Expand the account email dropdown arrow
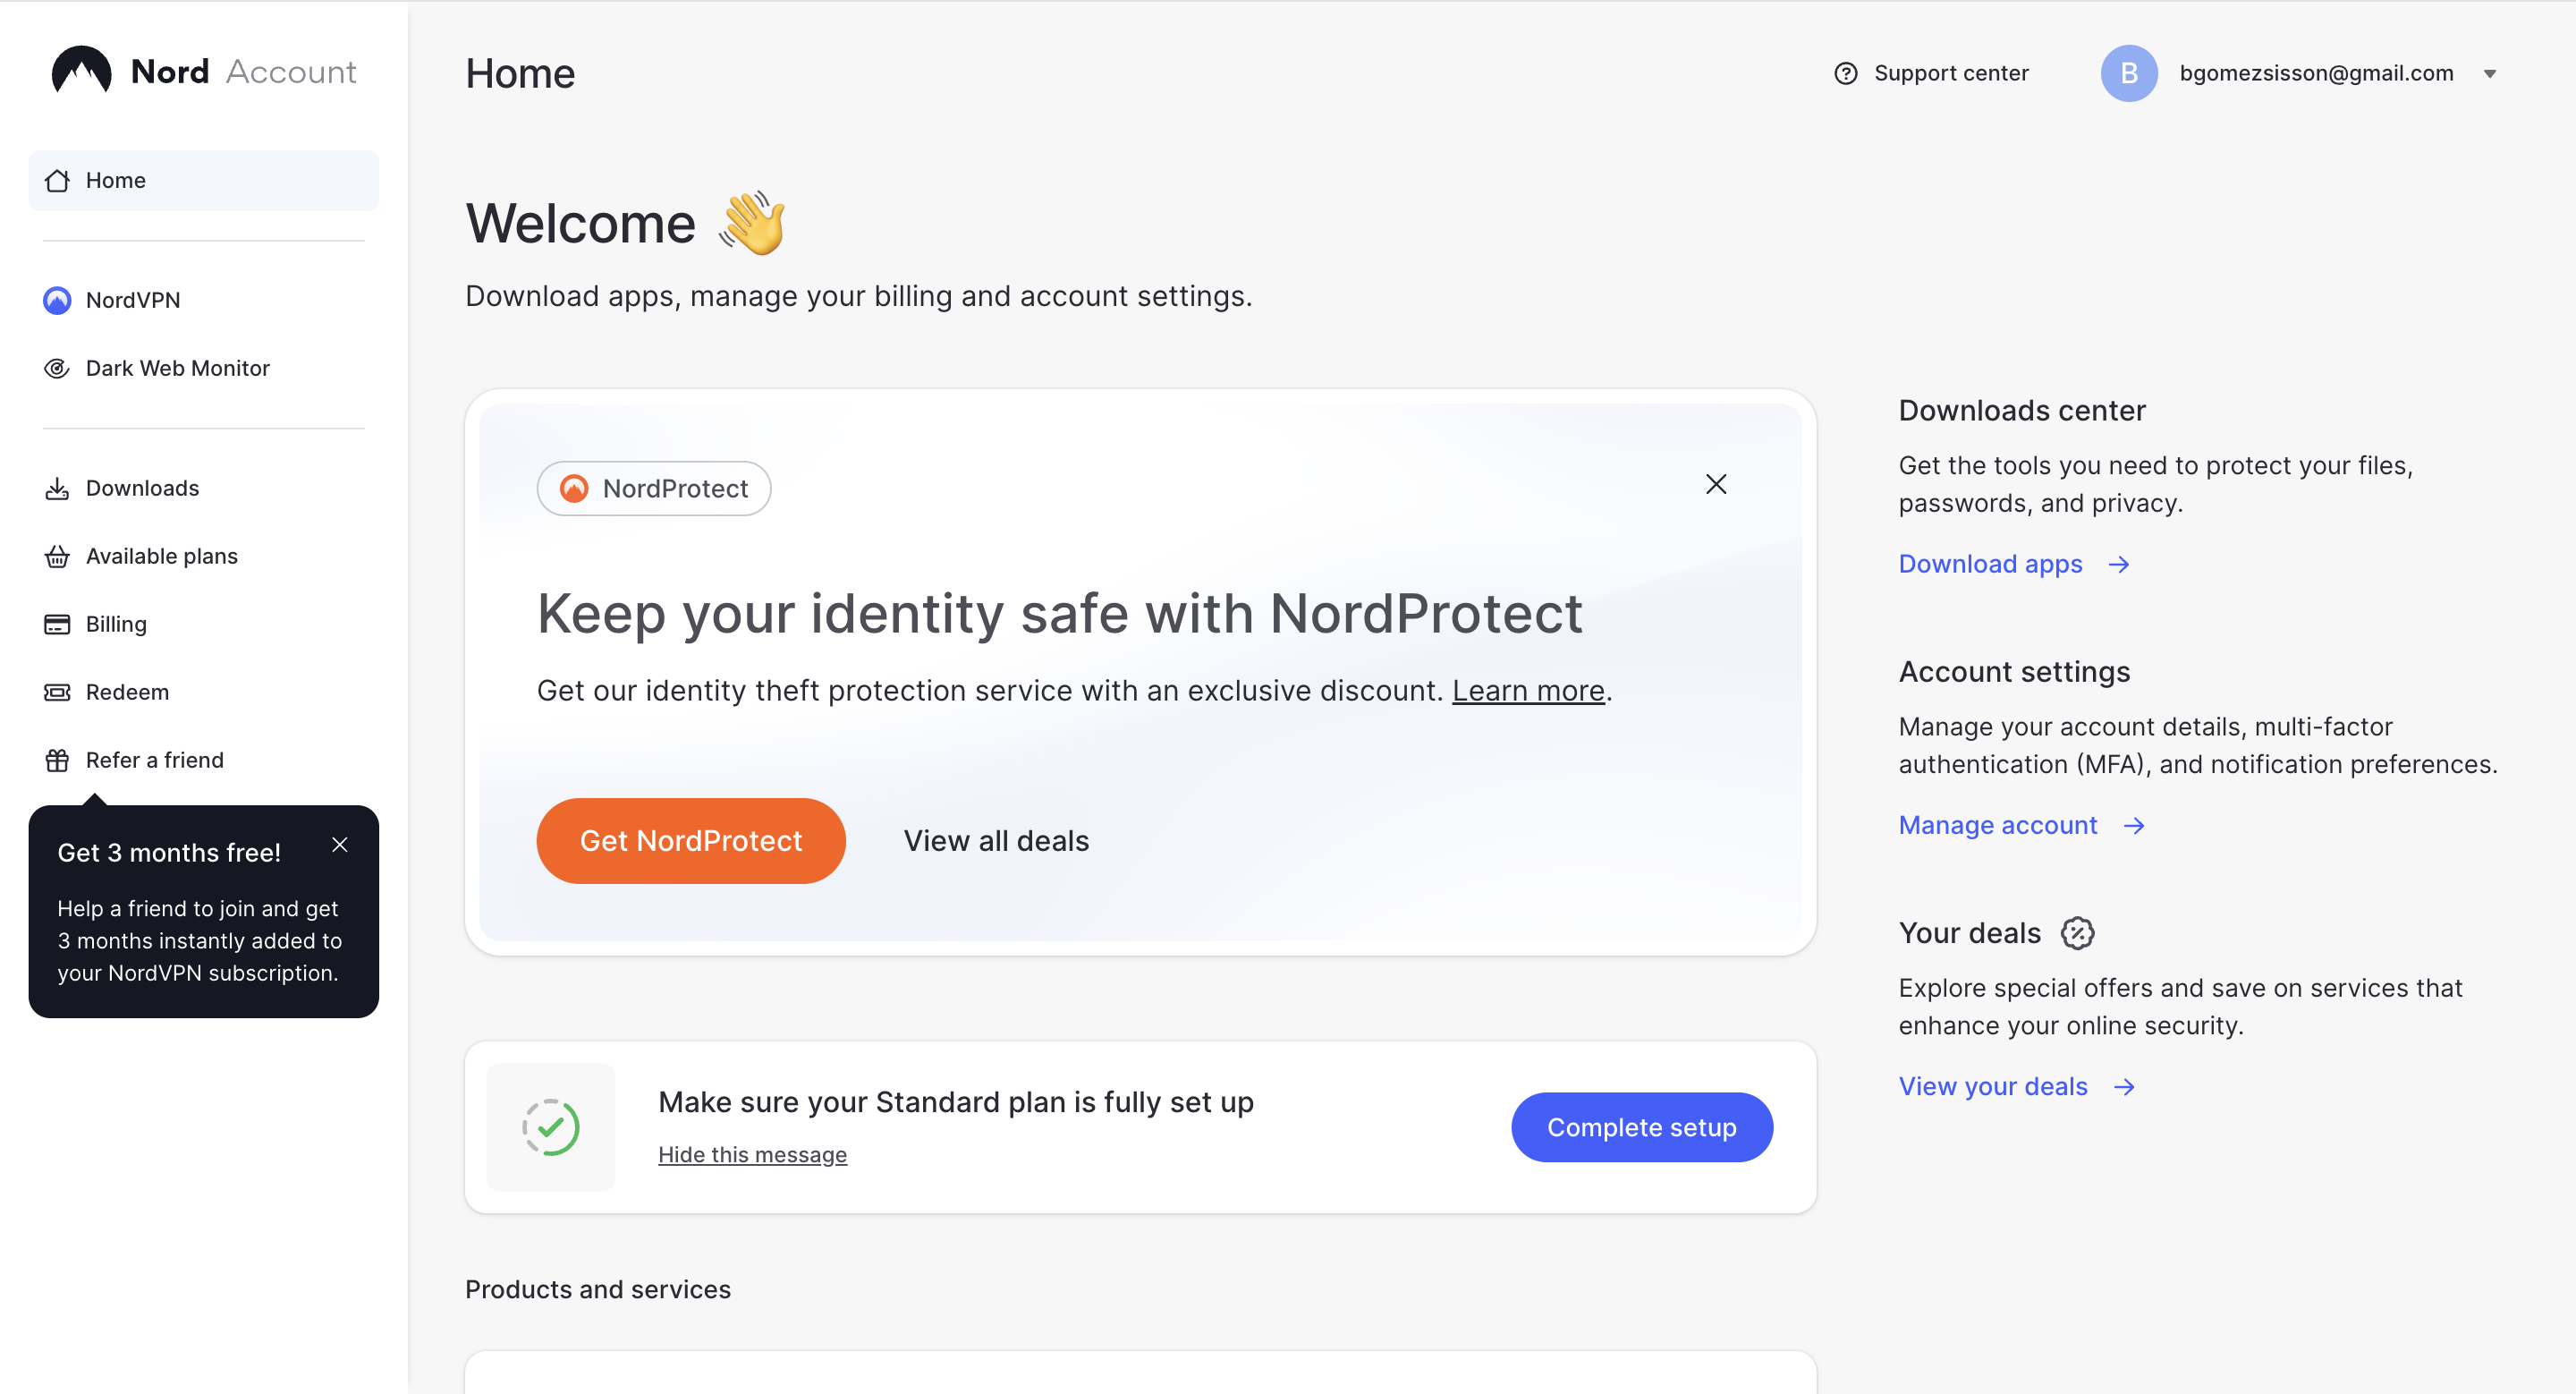 click(x=2490, y=73)
